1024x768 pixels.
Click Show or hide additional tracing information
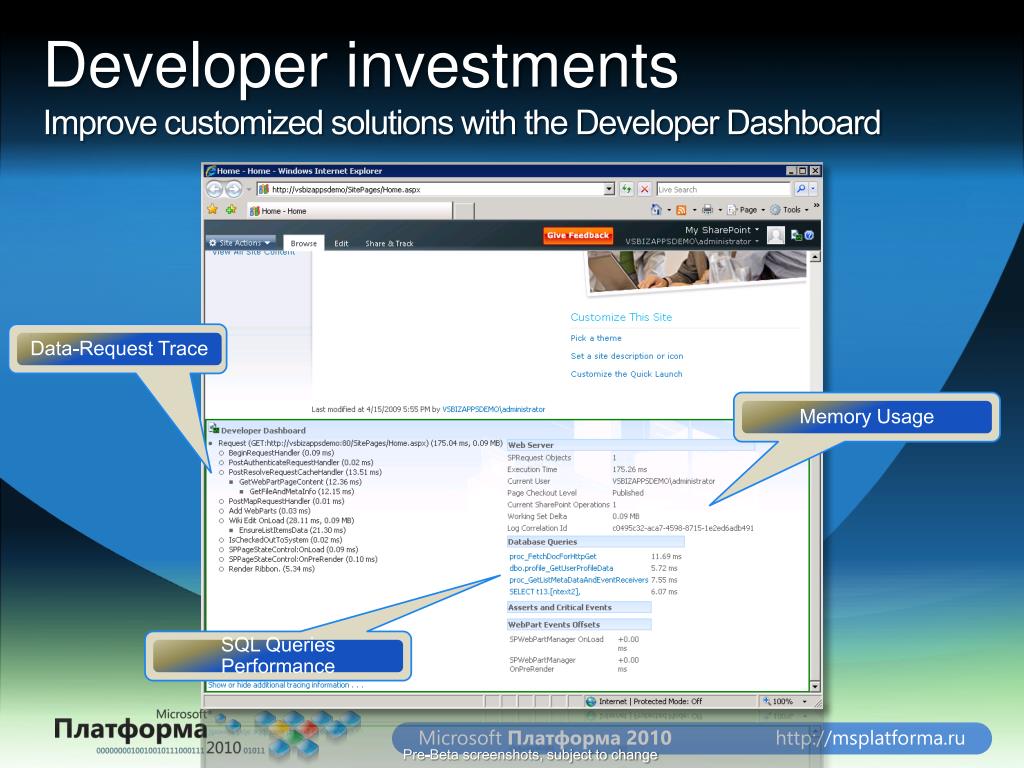click(285, 685)
